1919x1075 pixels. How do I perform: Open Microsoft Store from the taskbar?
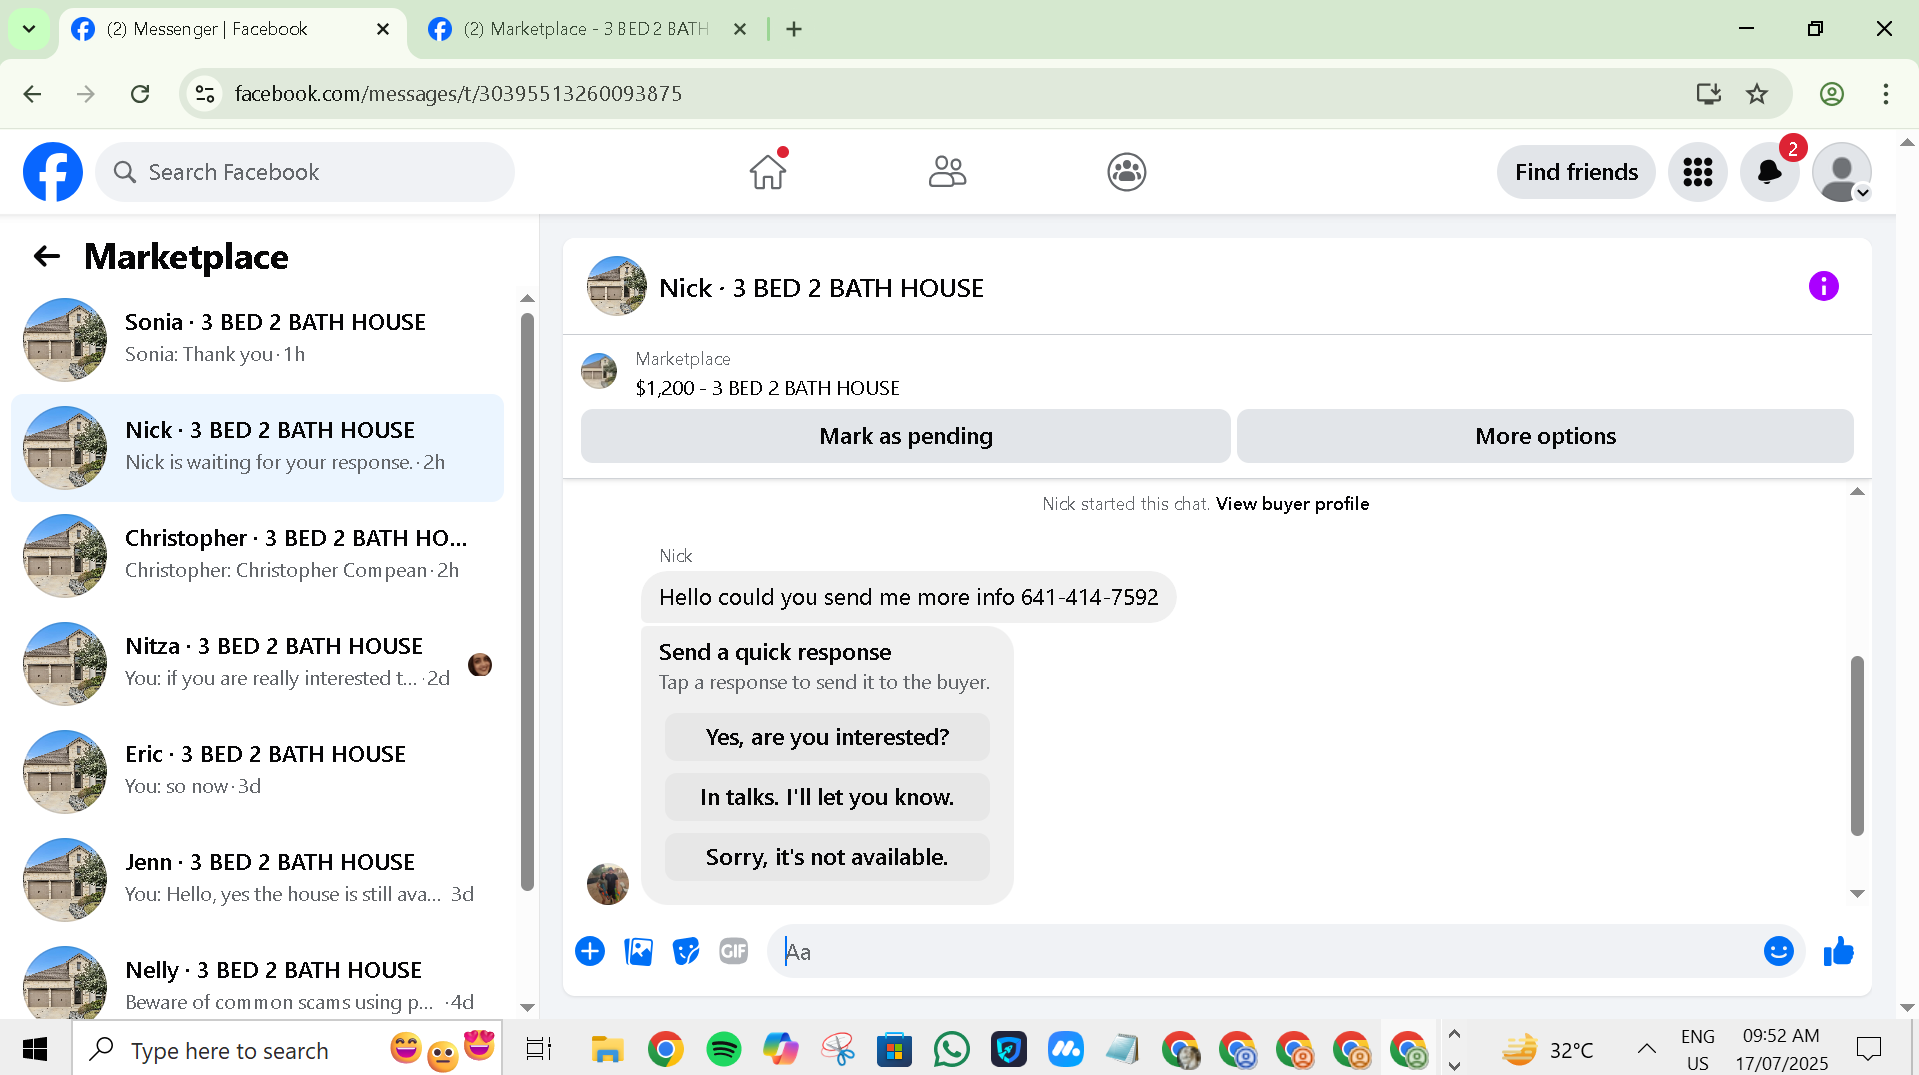[x=894, y=1049]
